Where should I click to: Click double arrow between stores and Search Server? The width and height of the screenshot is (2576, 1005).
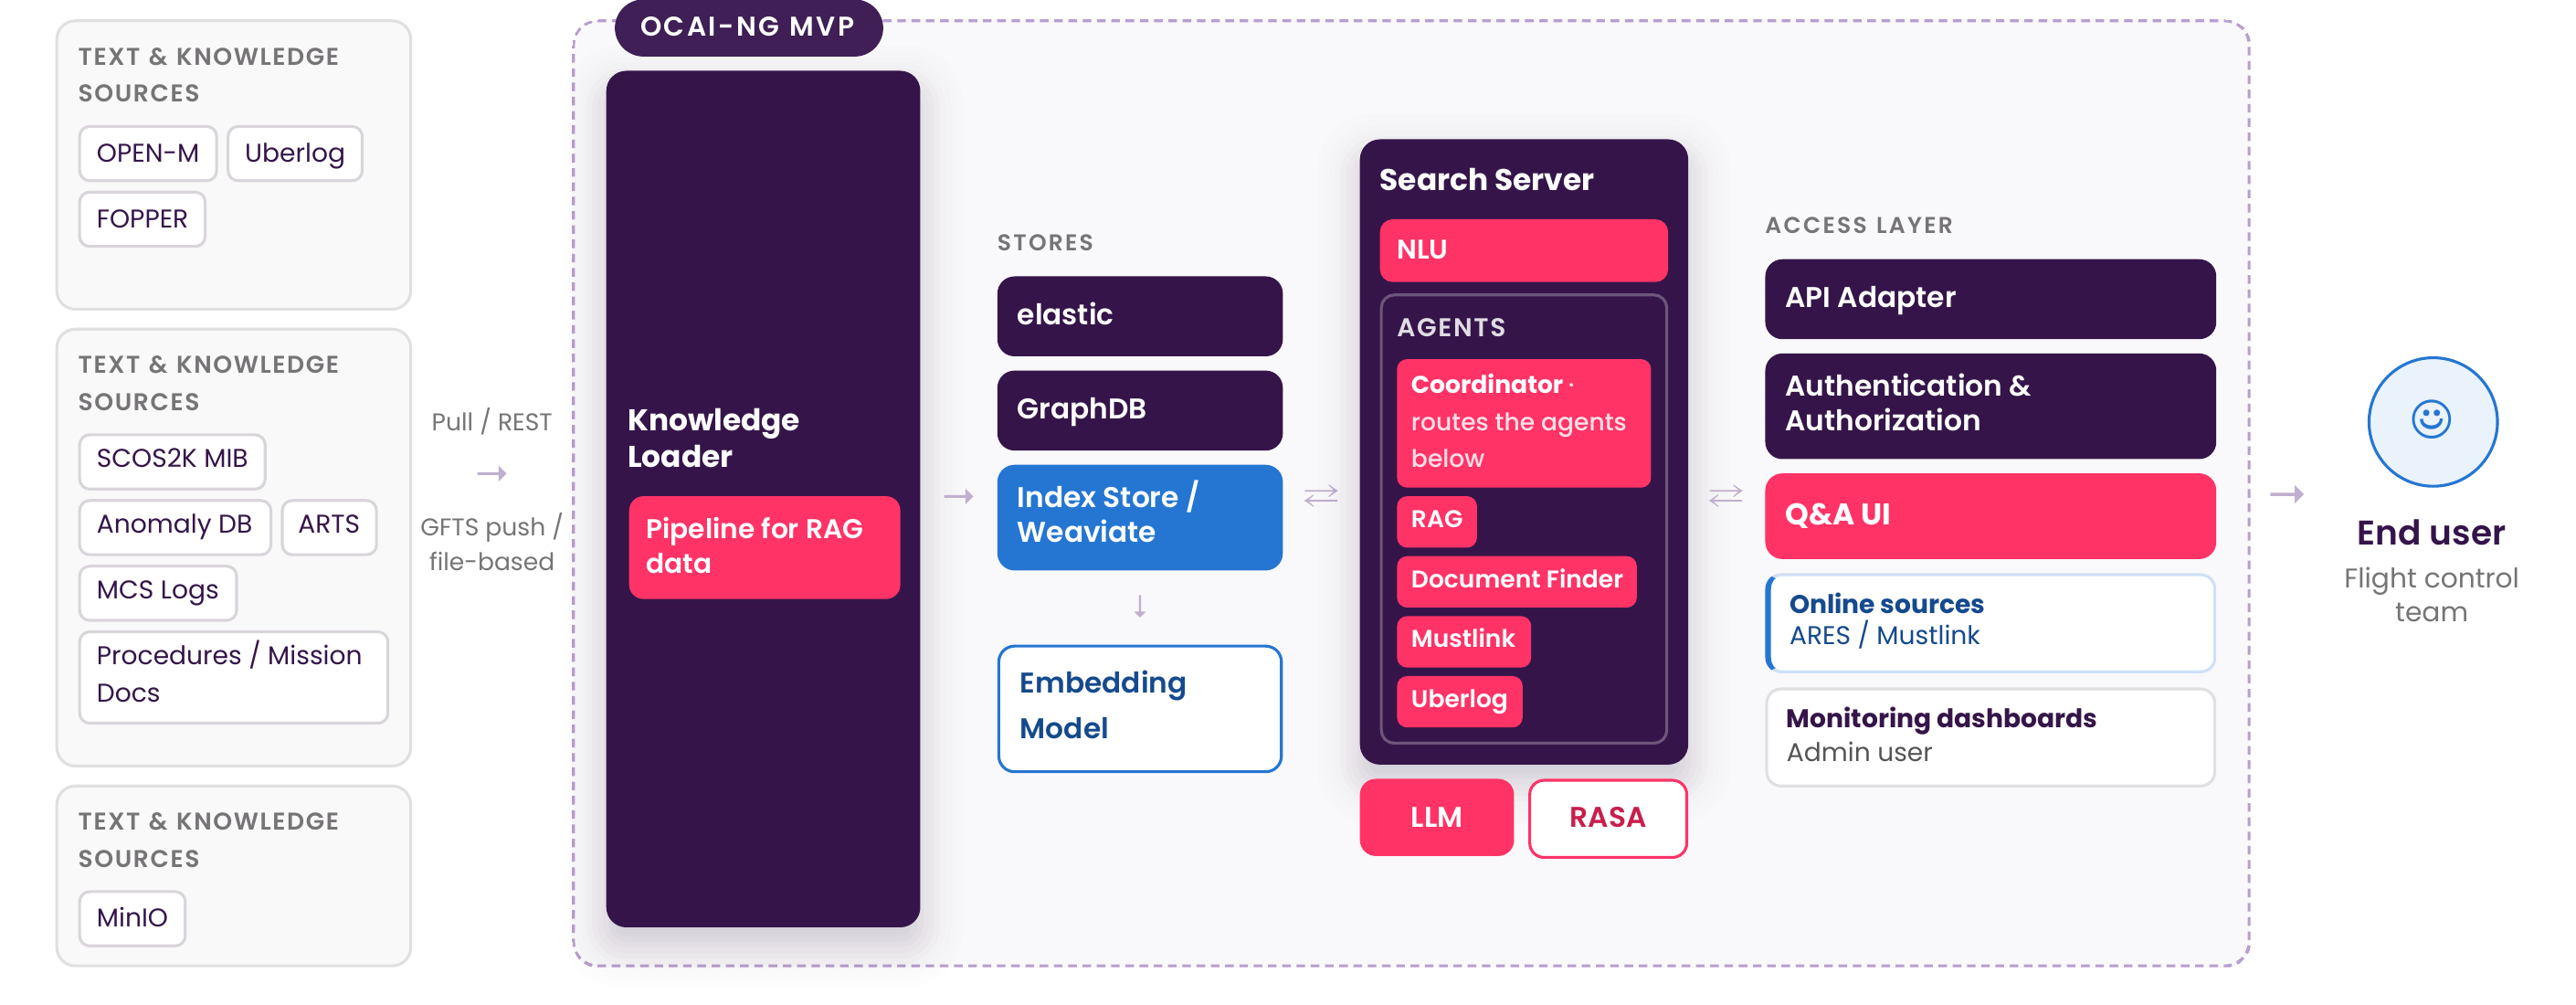(x=1320, y=496)
